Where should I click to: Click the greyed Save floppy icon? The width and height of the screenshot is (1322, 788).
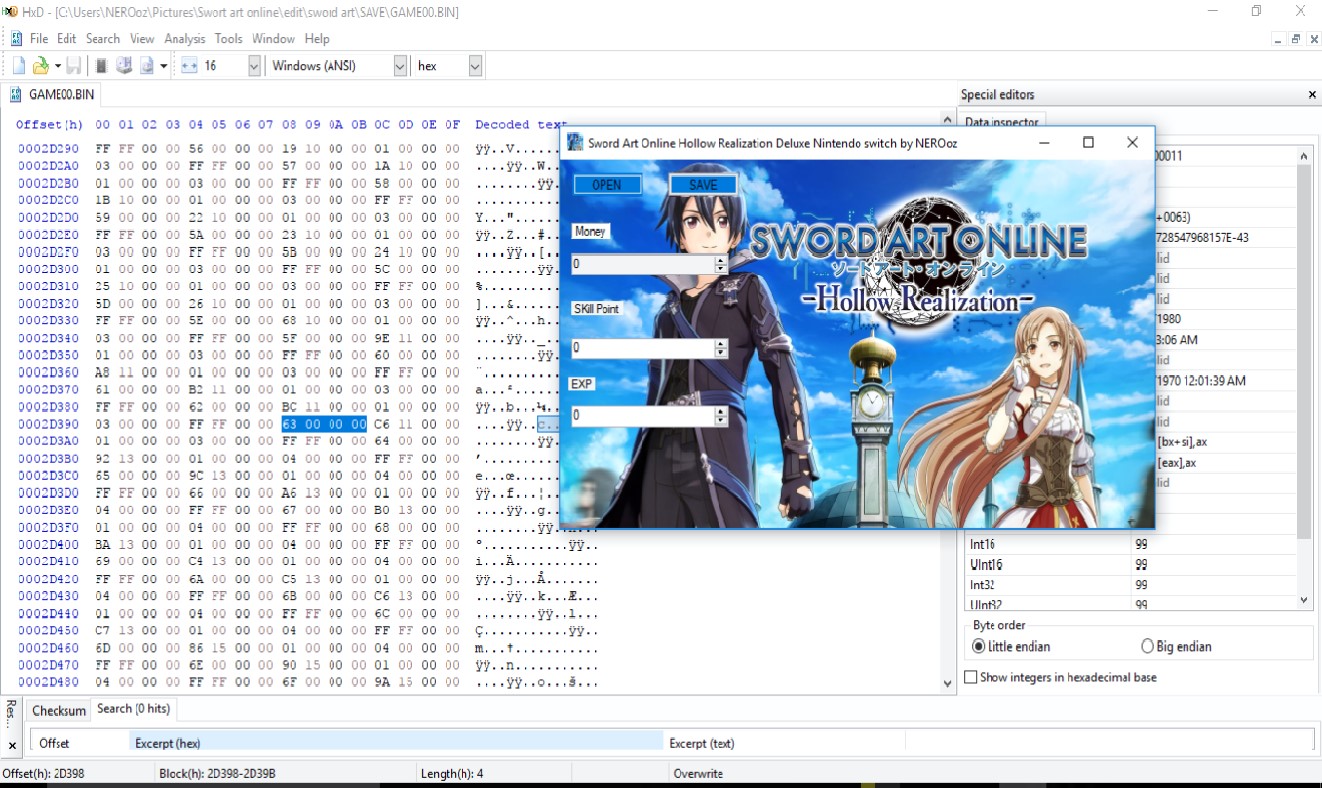pos(74,66)
